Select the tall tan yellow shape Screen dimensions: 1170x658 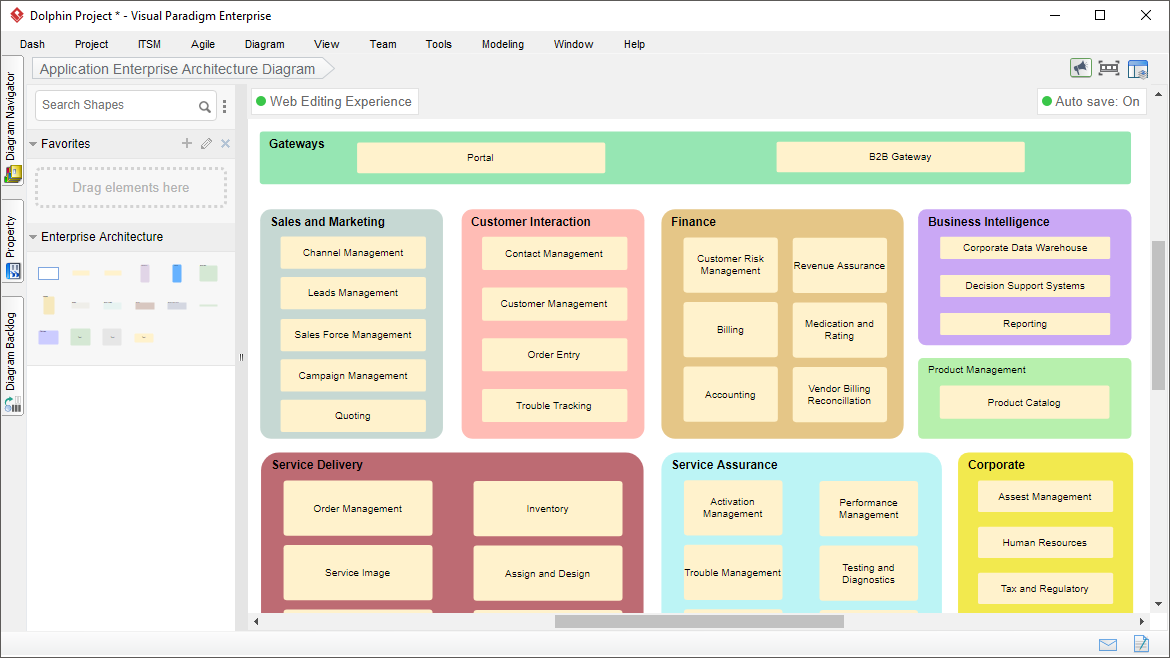(49, 305)
